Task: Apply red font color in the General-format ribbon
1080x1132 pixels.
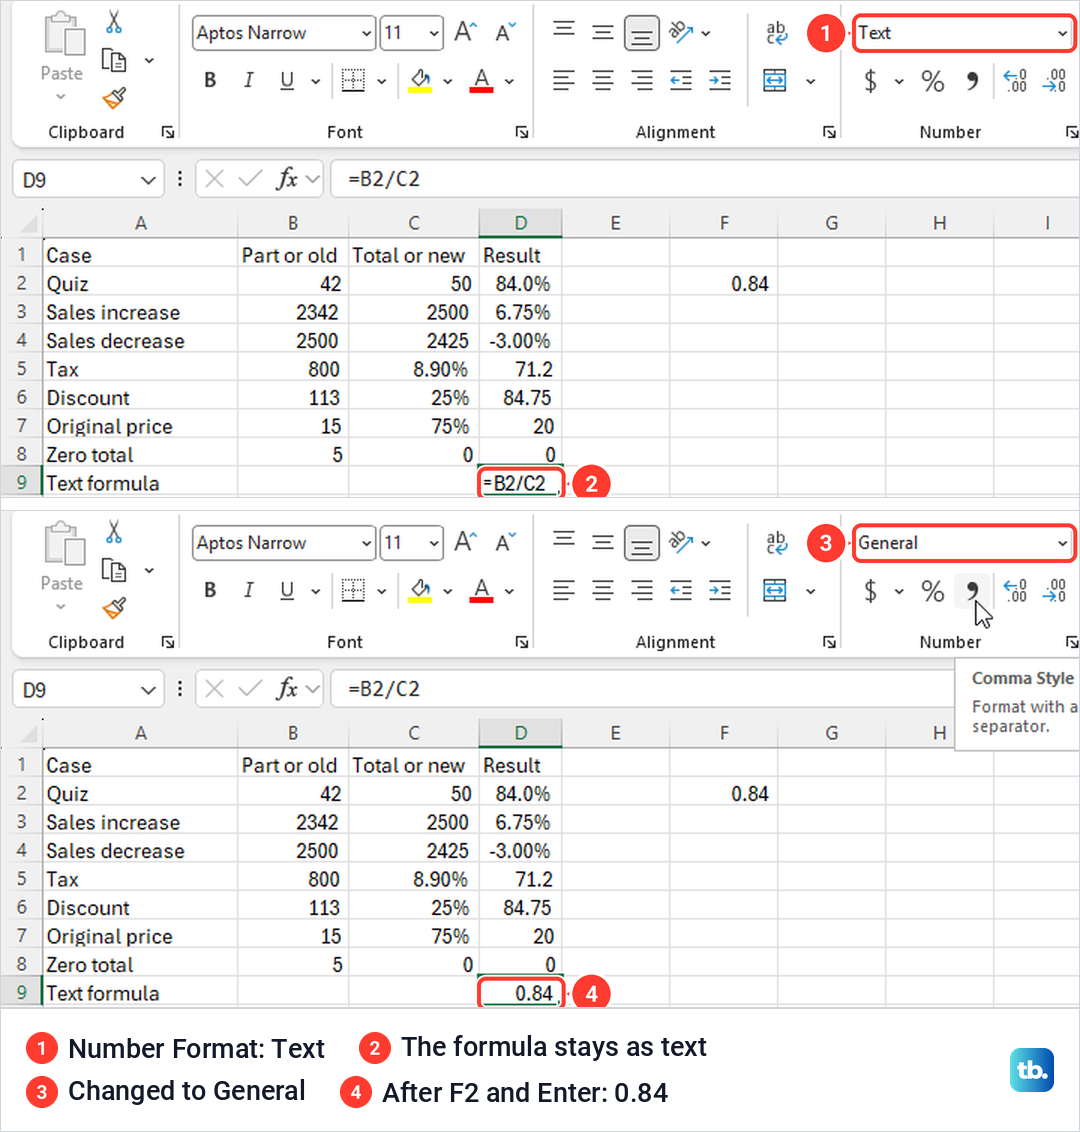Action: pyautogui.click(x=482, y=590)
